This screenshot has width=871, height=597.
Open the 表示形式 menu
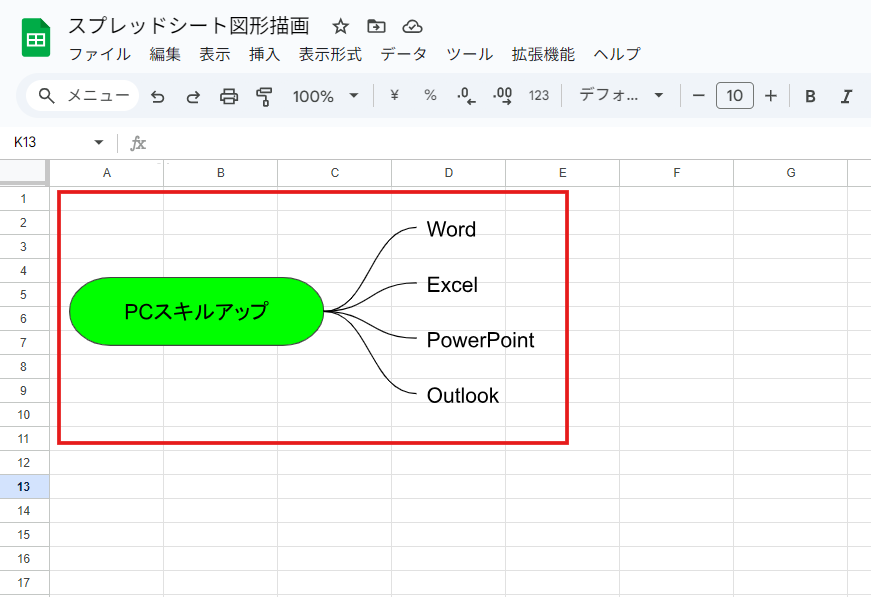(x=331, y=54)
